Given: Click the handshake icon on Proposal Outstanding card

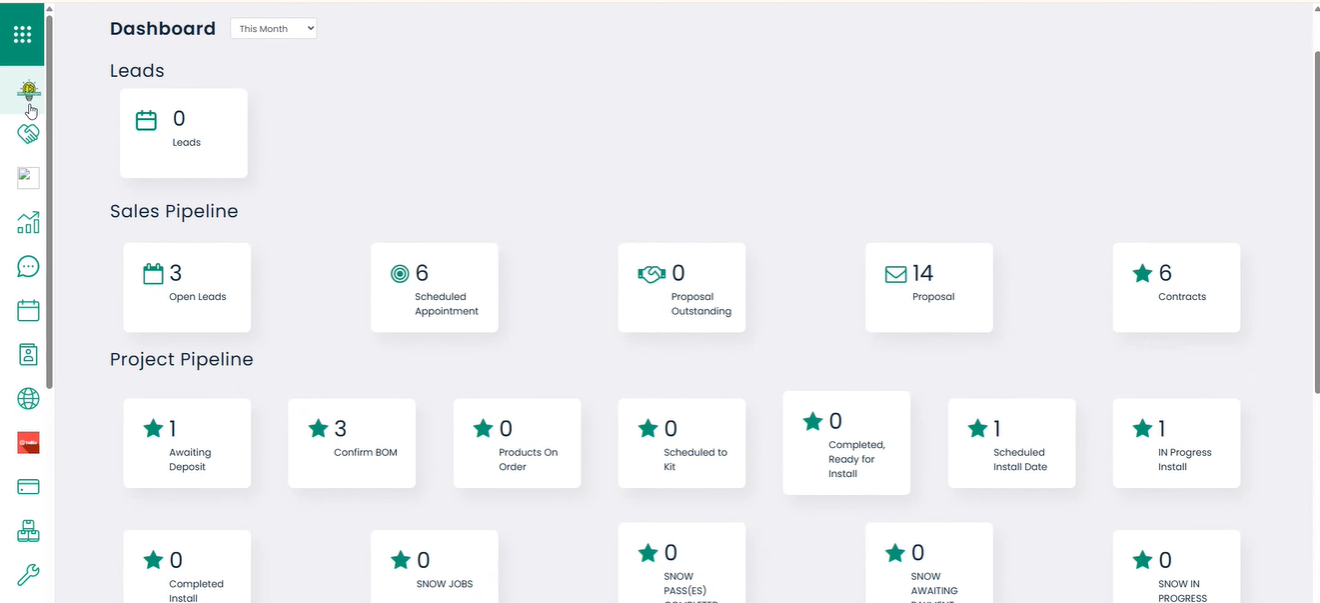Looking at the screenshot, I should click(651, 273).
